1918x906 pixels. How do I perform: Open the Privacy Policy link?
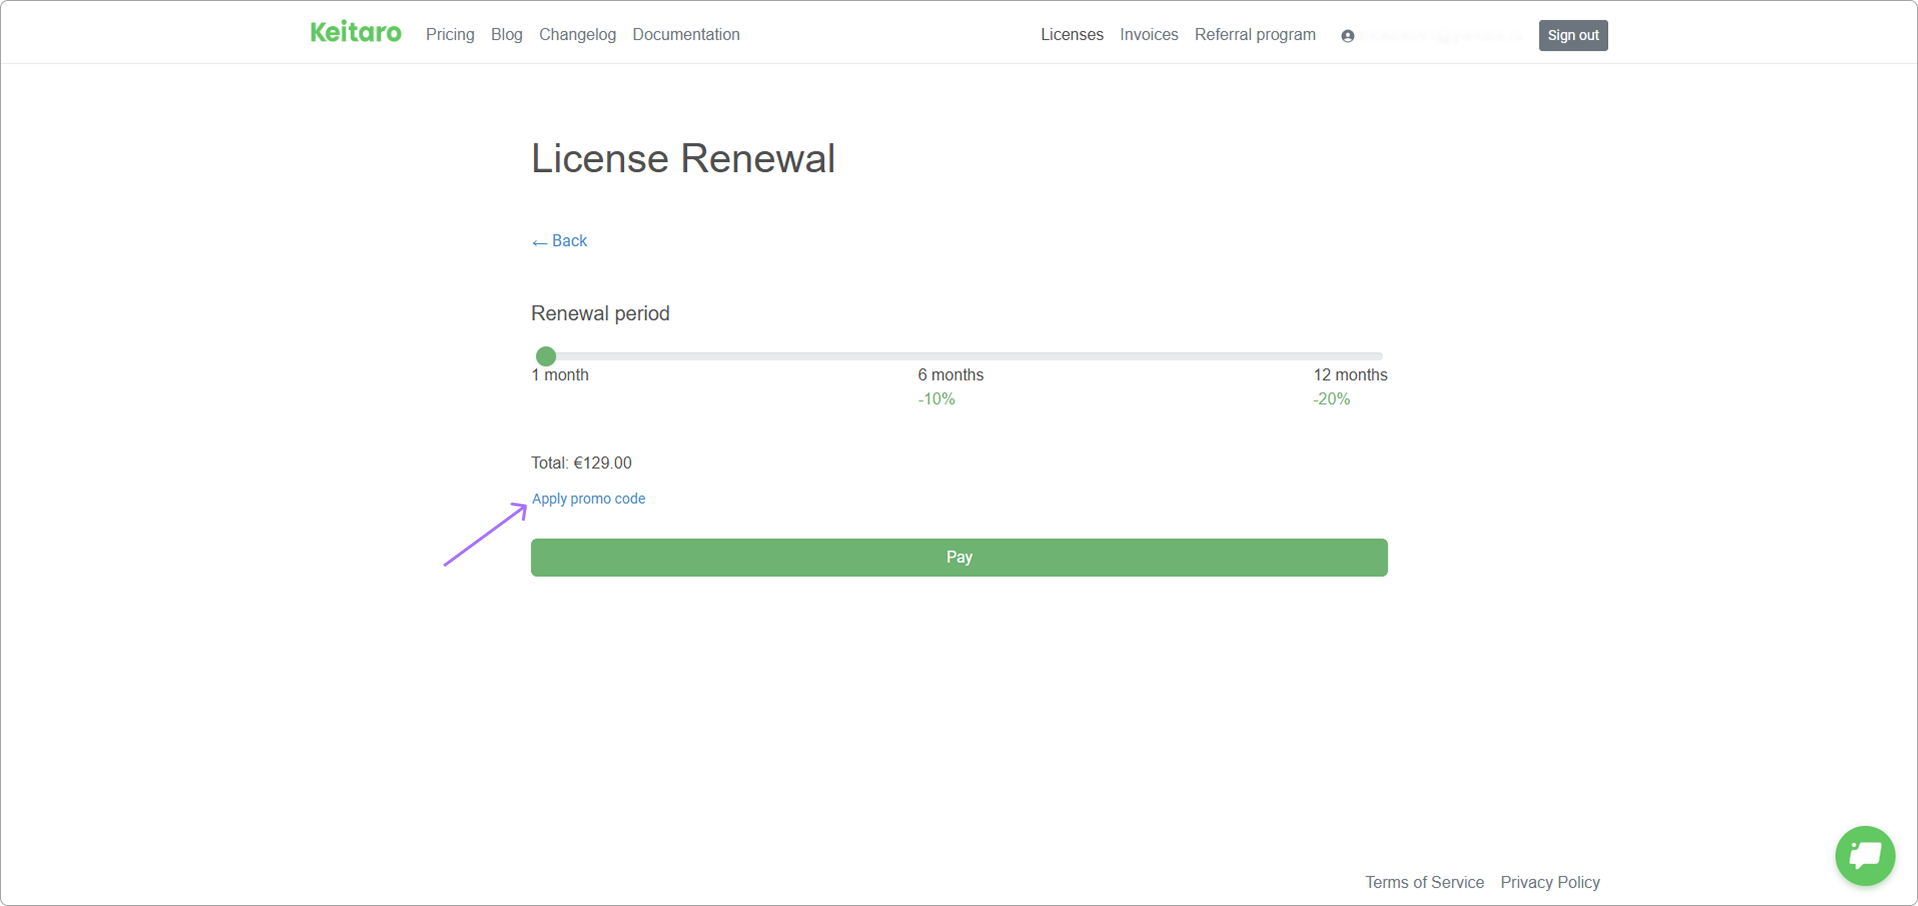[1549, 882]
